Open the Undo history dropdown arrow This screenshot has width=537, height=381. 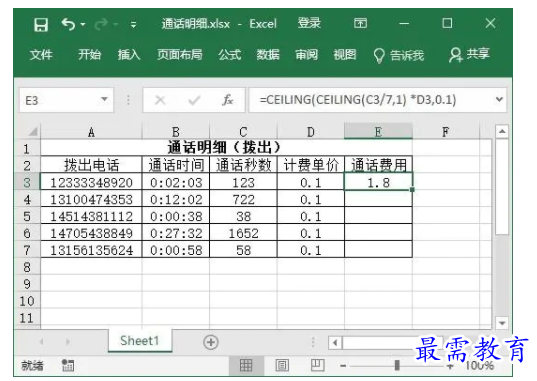pyautogui.click(x=83, y=25)
